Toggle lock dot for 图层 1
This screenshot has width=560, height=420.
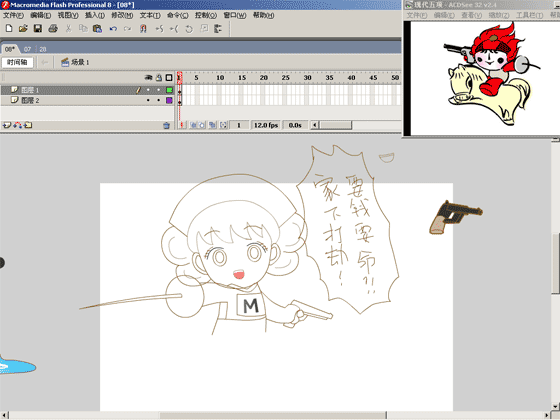[x=159, y=90]
